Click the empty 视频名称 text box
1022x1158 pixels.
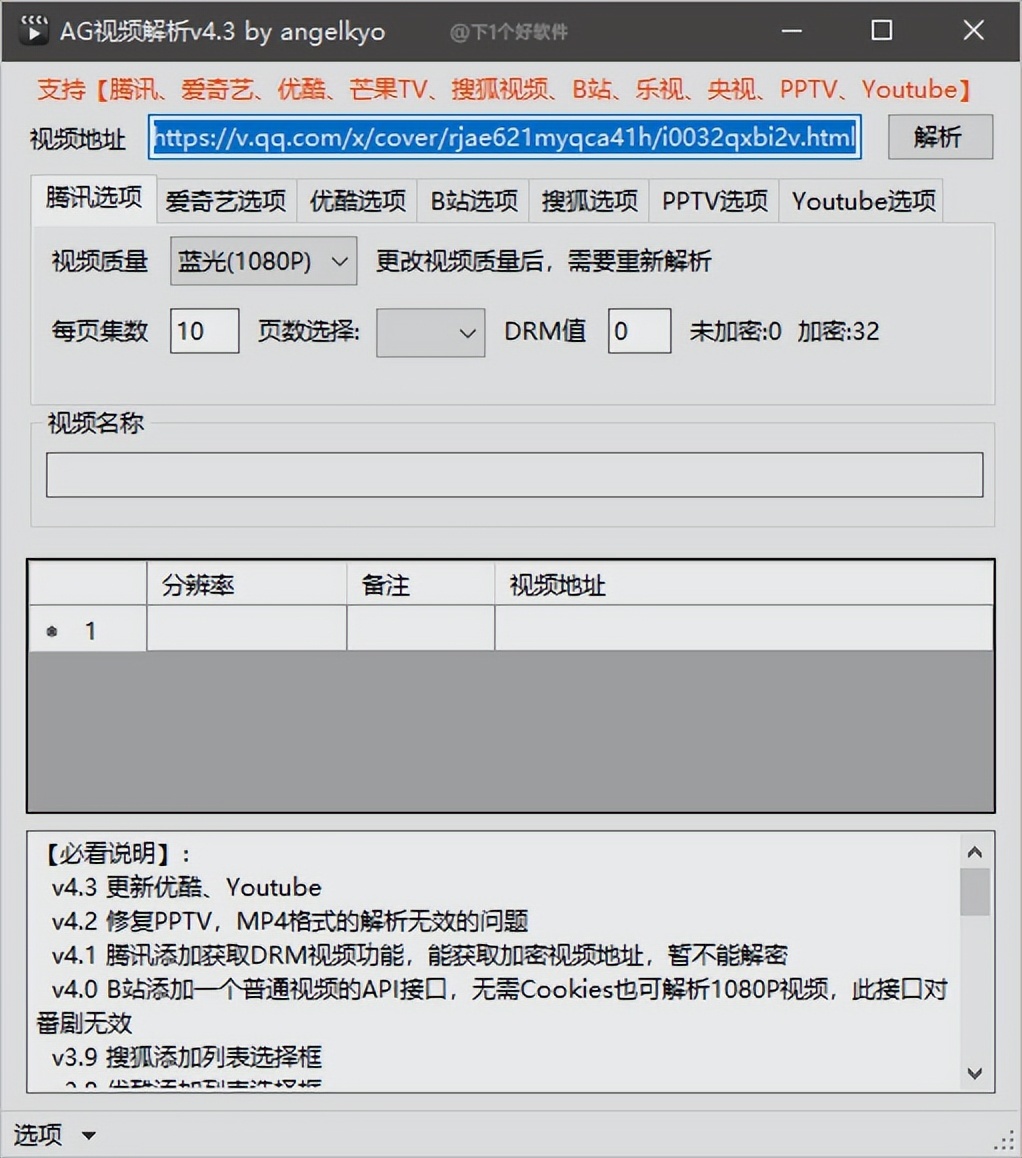tap(513, 475)
